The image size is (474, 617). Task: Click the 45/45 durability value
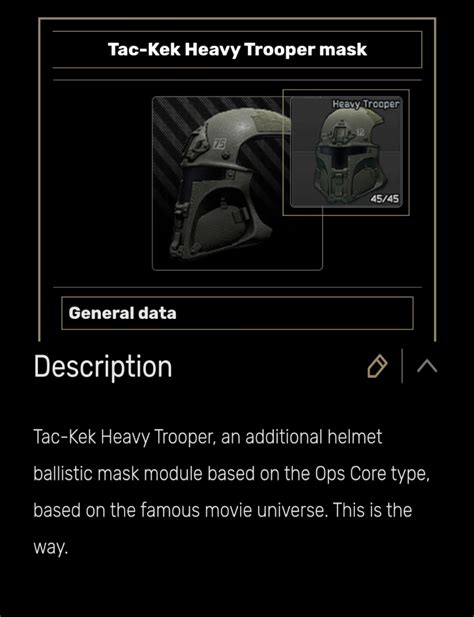click(384, 199)
